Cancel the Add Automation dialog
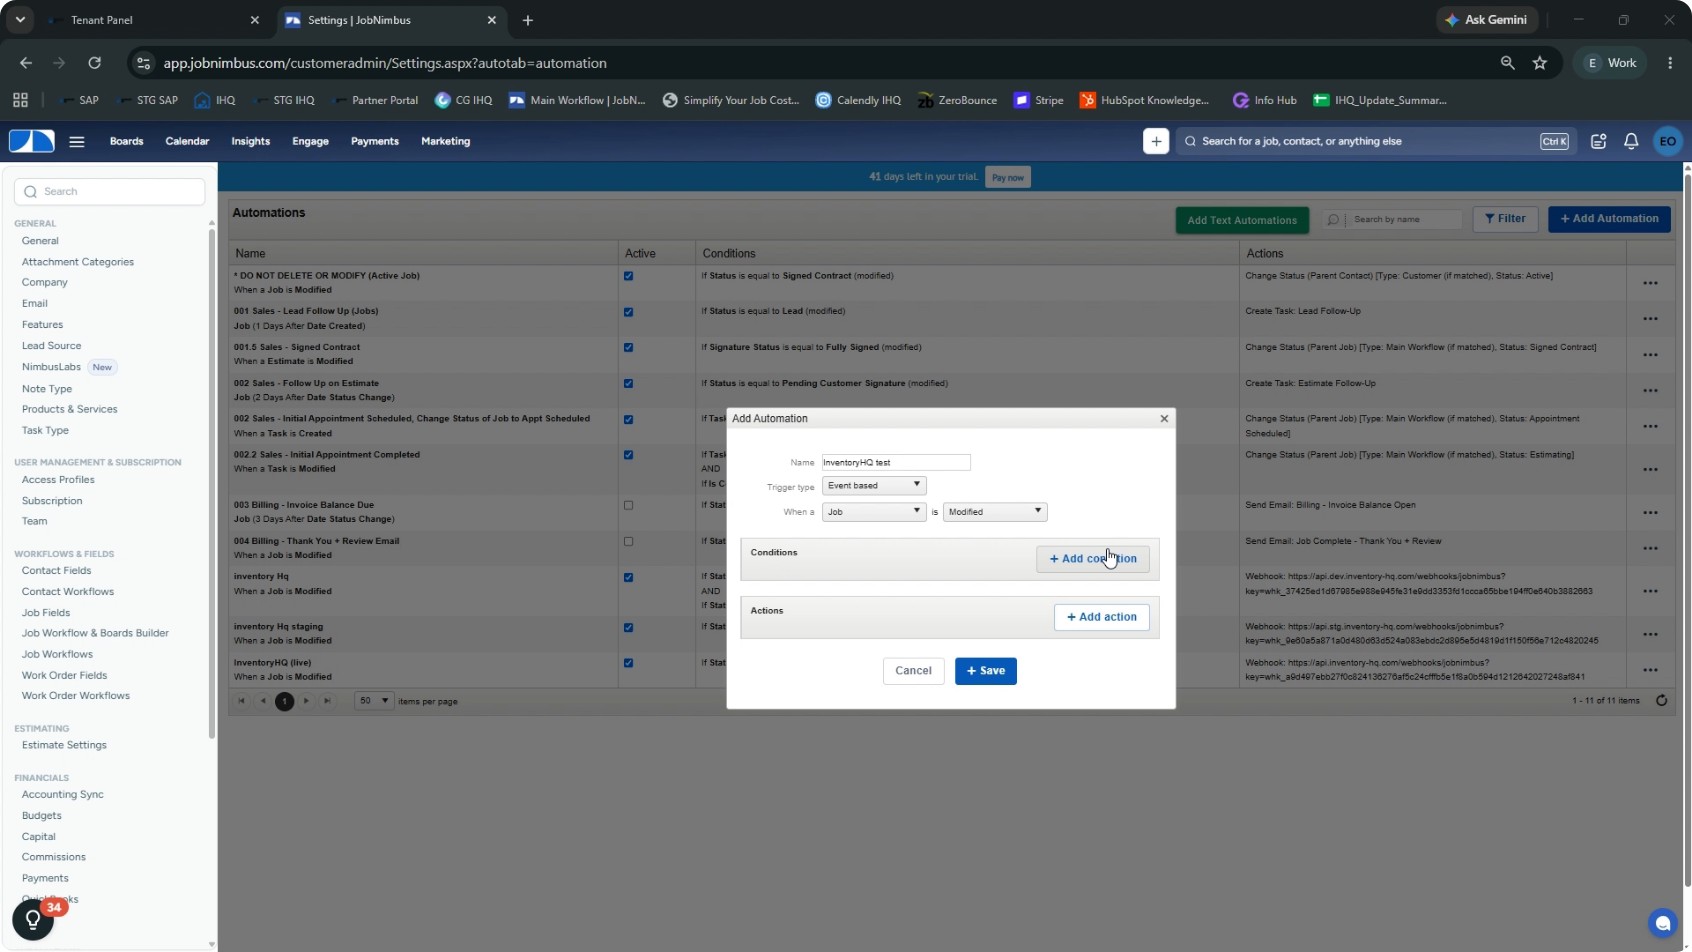The width and height of the screenshot is (1692, 952). point(913,671)
